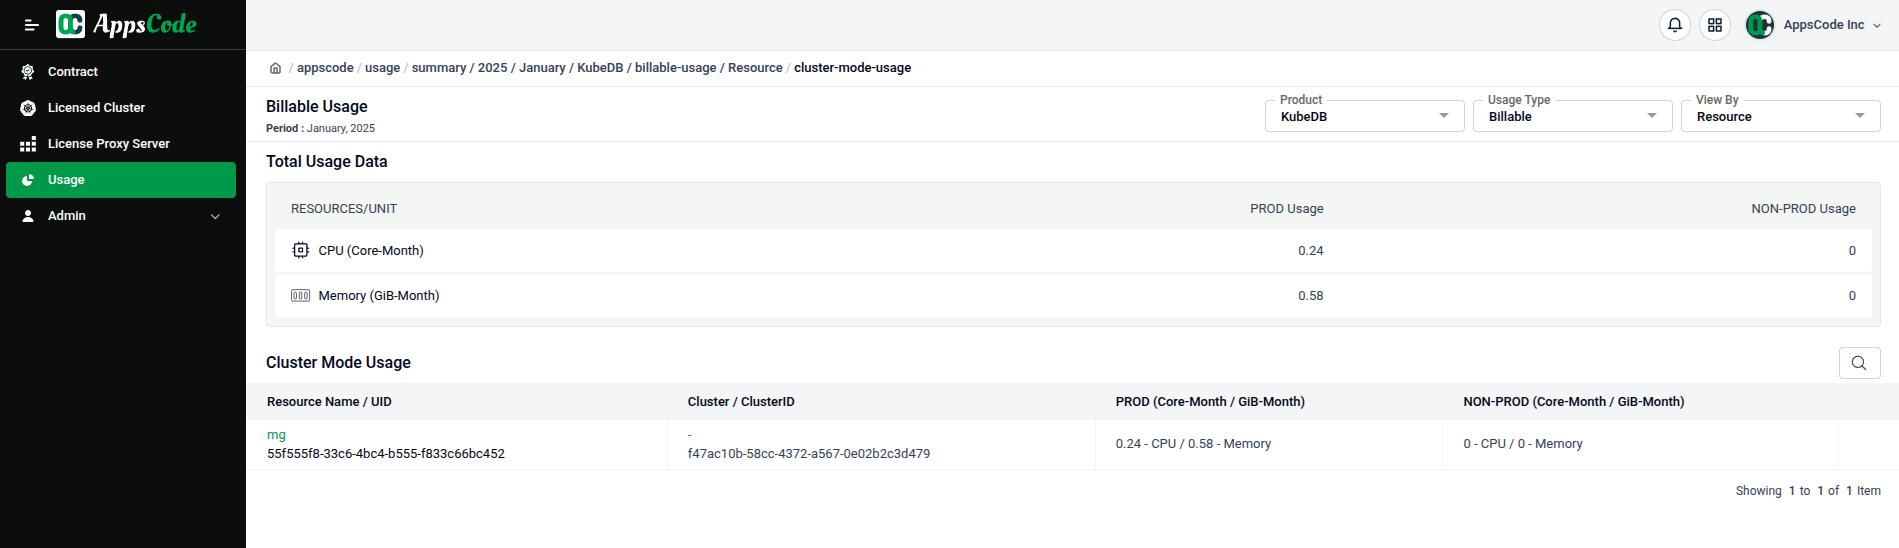The image size is (1899, 548).
Task: Click the Memory row icon
Action: click(300, 296)
